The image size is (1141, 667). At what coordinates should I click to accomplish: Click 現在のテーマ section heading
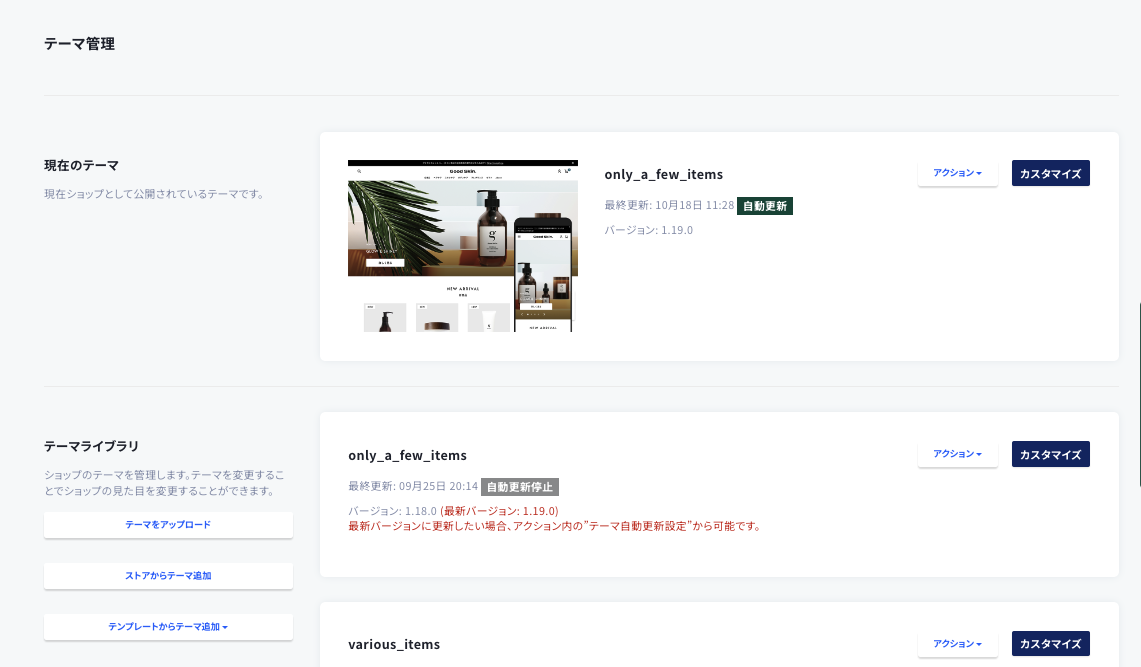(x=82, y=165)
